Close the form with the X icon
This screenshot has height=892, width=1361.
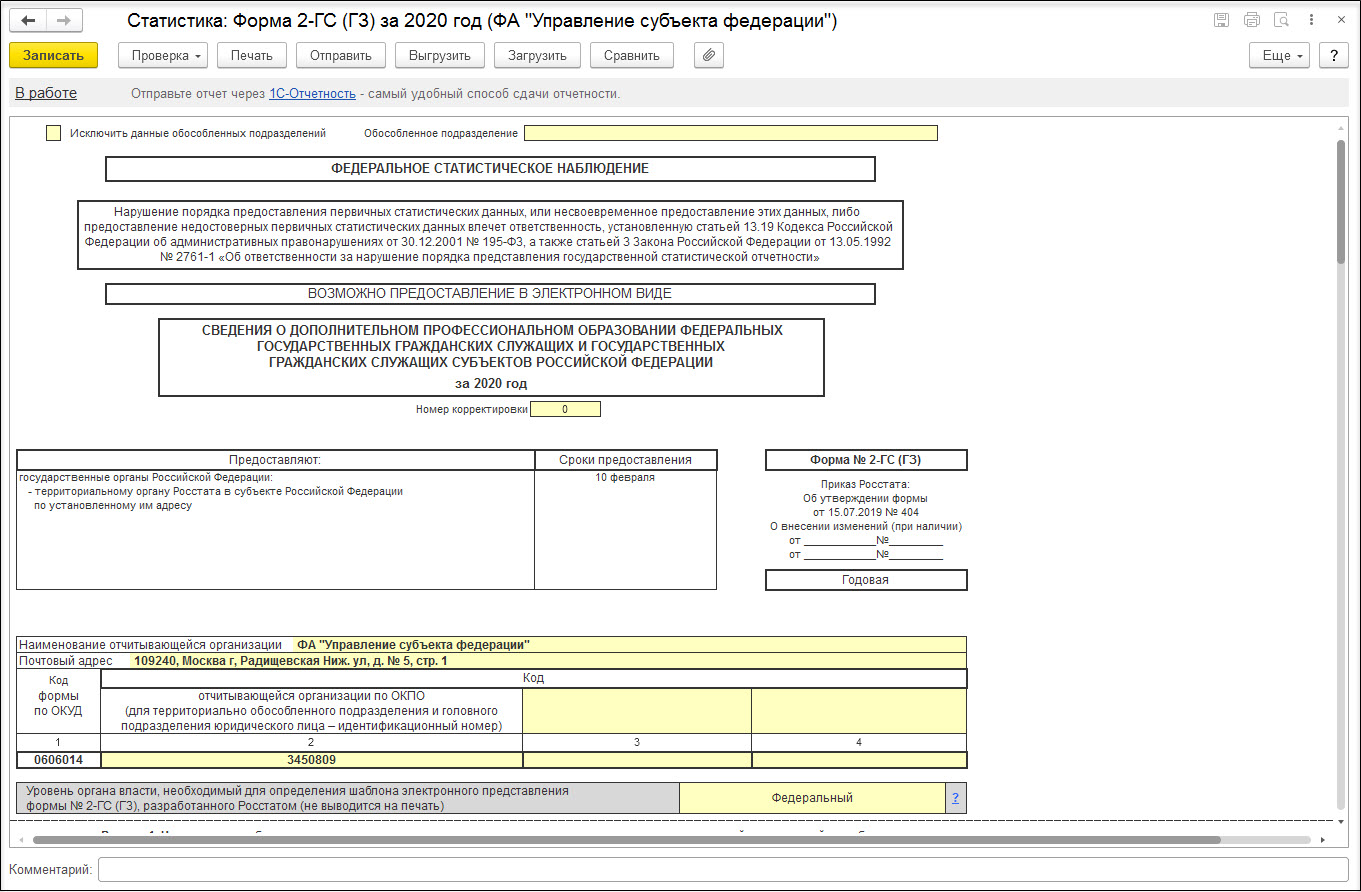[x=1340, y=20]
